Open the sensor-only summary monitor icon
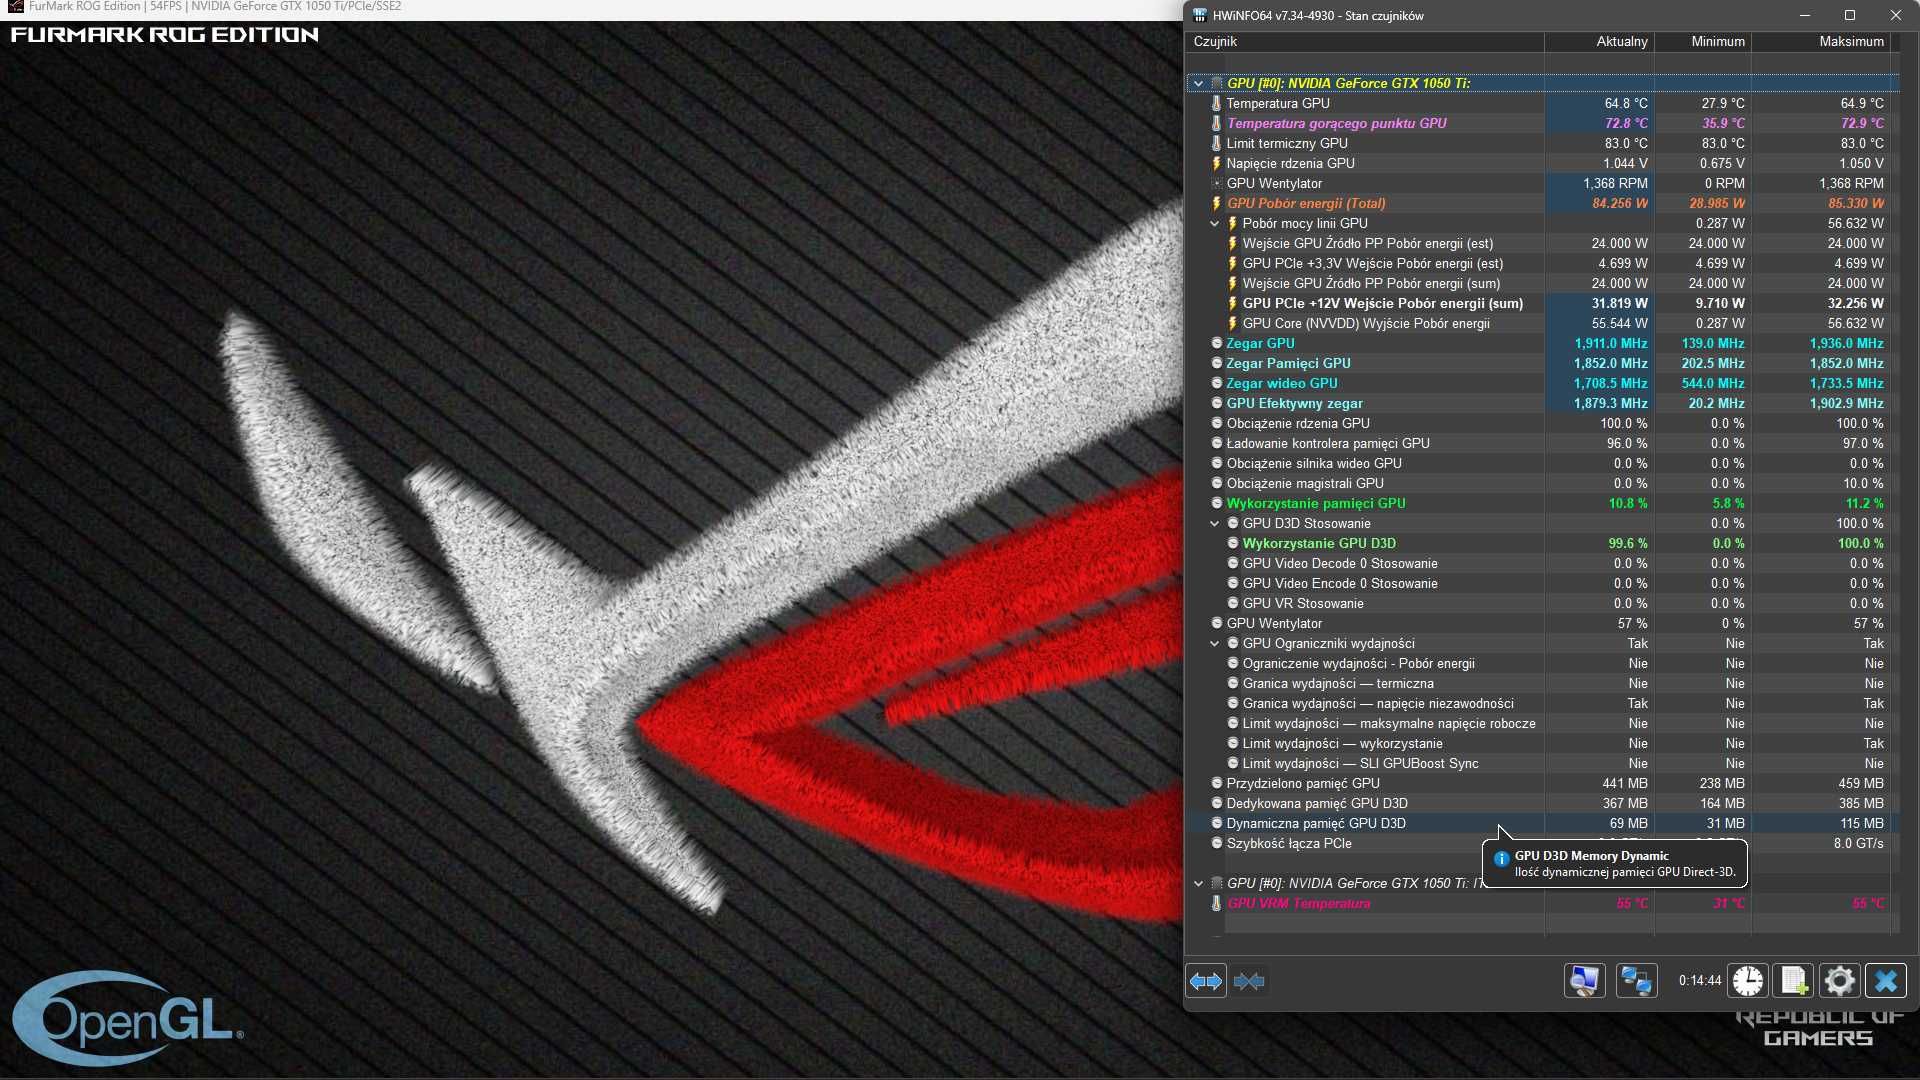This screenshot has width=1920, height=1080. pyautogui.click(x=1585, y=981)
